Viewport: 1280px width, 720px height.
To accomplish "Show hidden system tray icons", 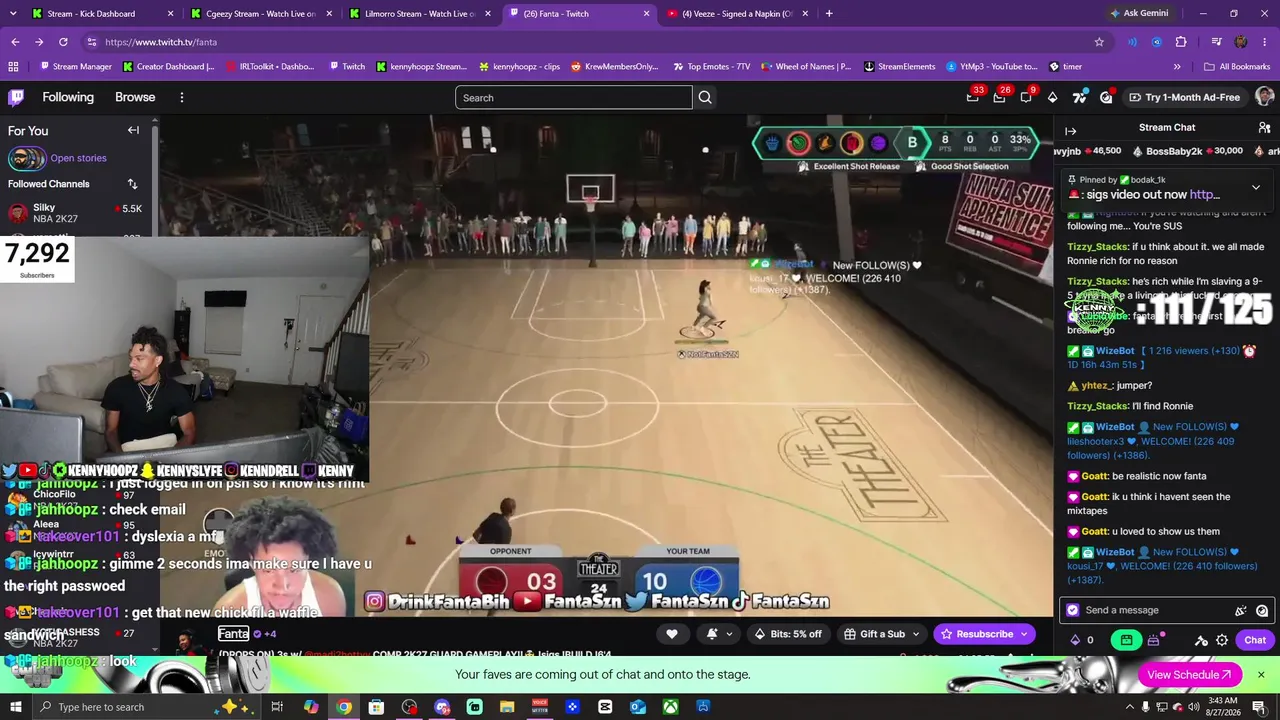I will 1130,707.
